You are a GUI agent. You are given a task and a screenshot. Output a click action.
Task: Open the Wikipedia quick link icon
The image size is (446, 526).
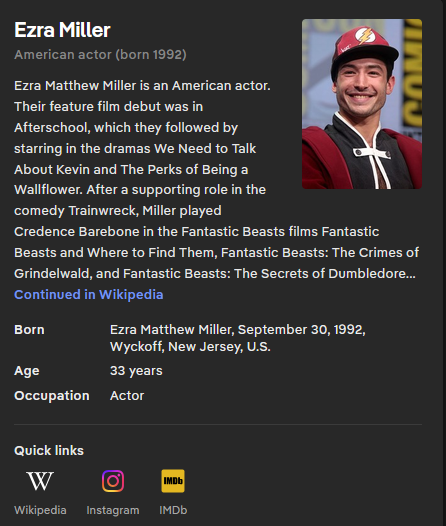coord(40,481)
